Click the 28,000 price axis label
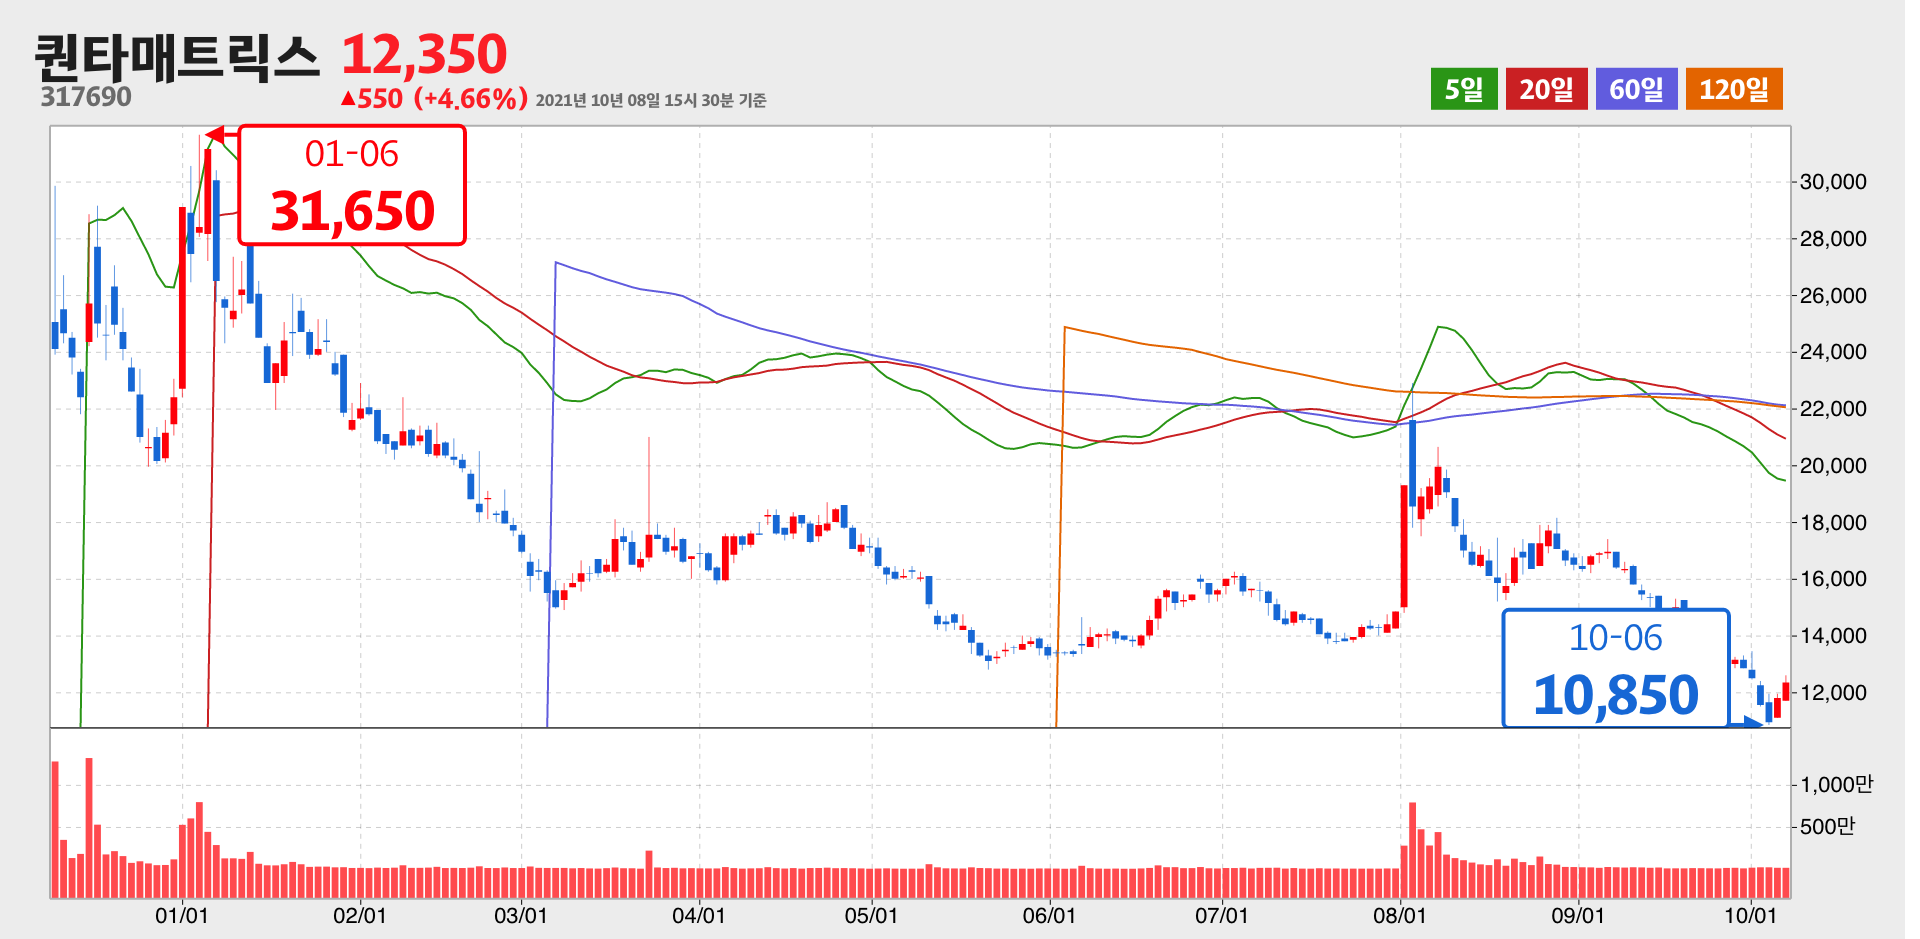Screen dimensions: 1920x939 coord(1833,239)
